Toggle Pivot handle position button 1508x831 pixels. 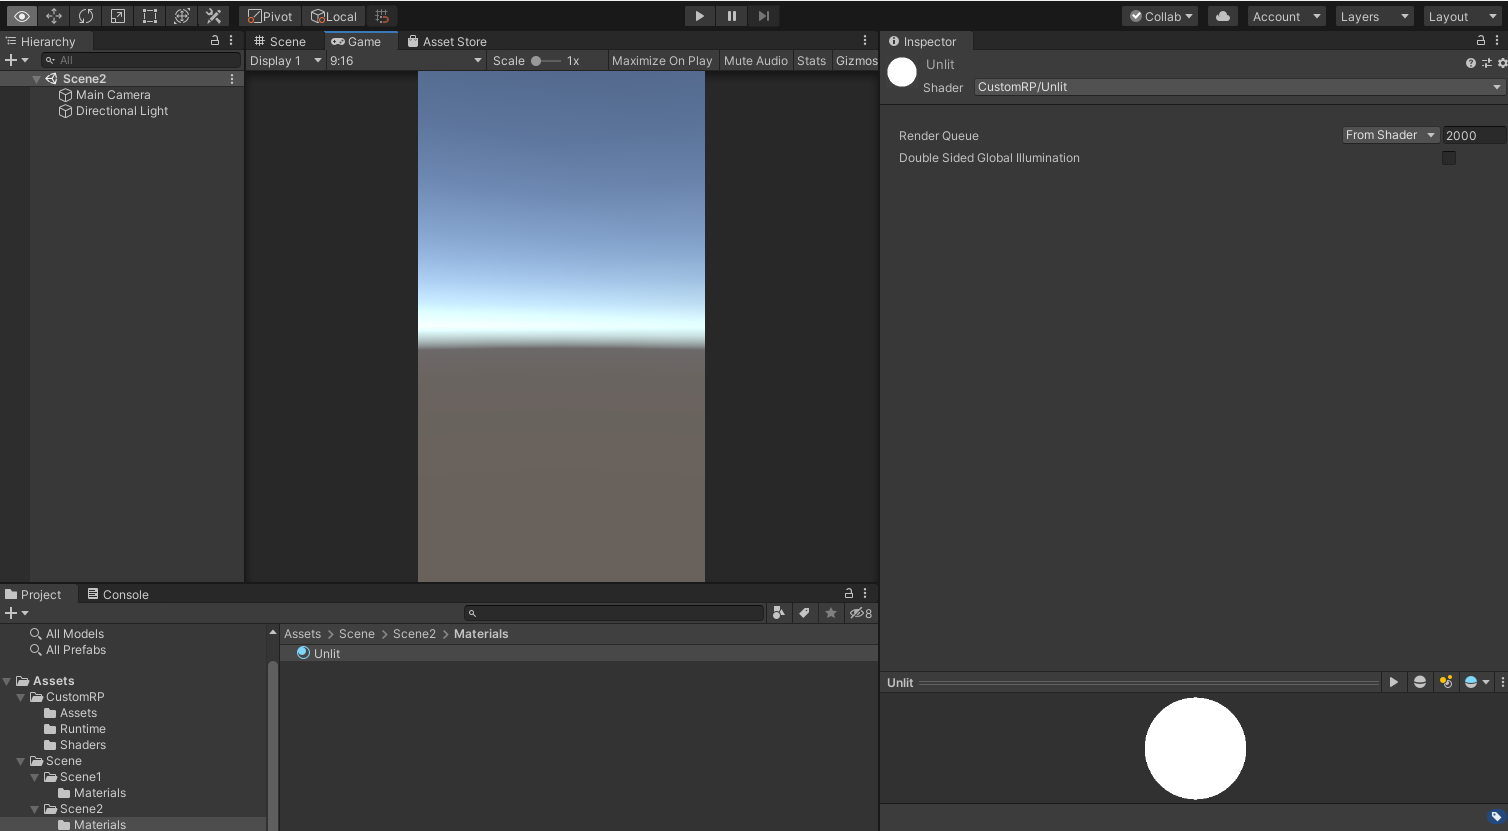270,16
